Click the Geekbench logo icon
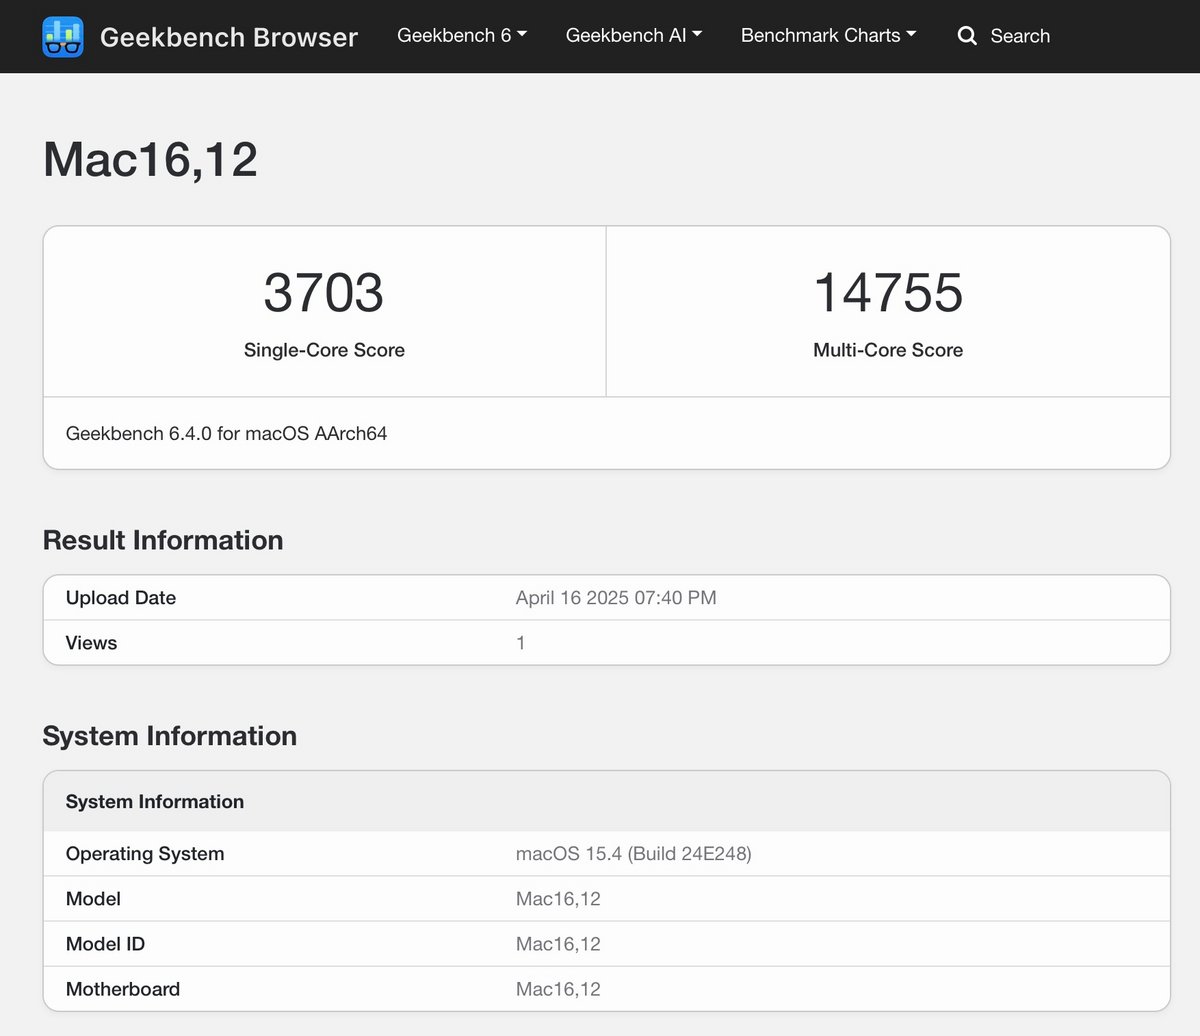Image resolution: width=1200 pixels, height=1036 pixels. tap(63, 37)
